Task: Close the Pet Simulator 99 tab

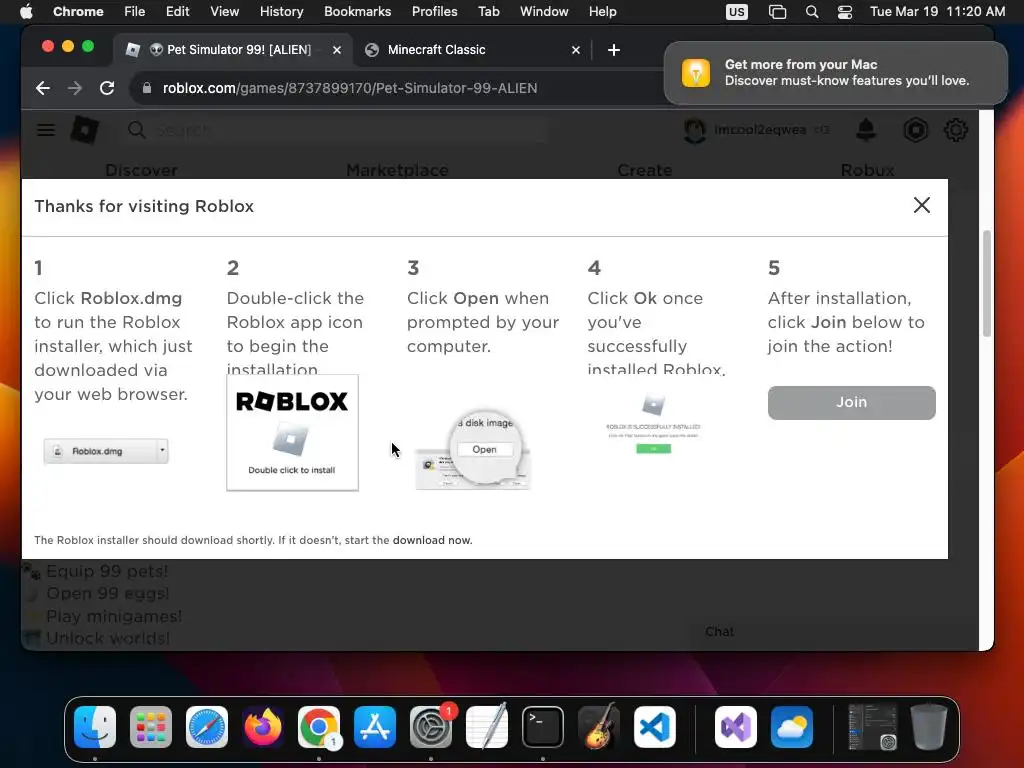Action: pos(337,50)
